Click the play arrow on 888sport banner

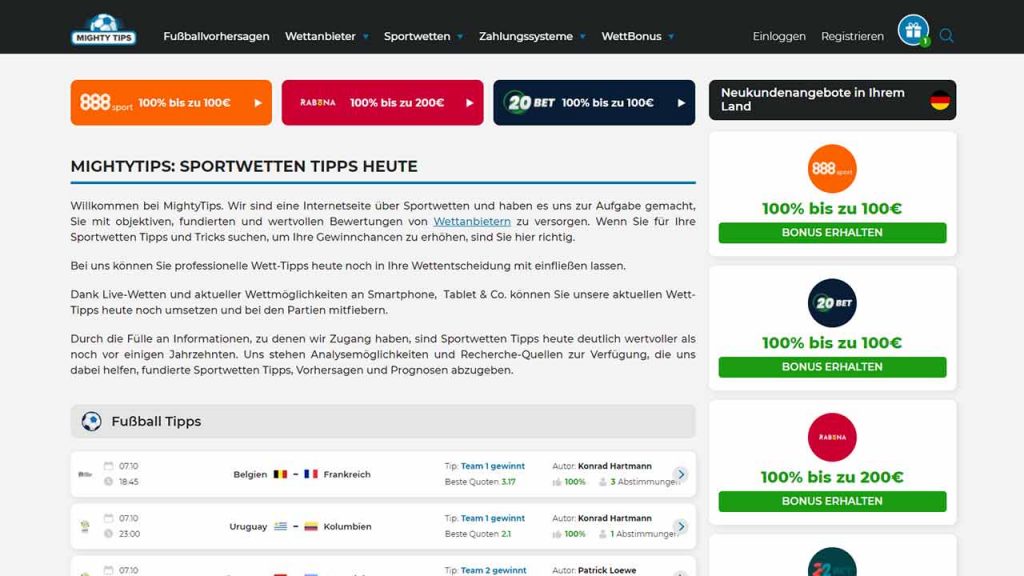point(258,103)
